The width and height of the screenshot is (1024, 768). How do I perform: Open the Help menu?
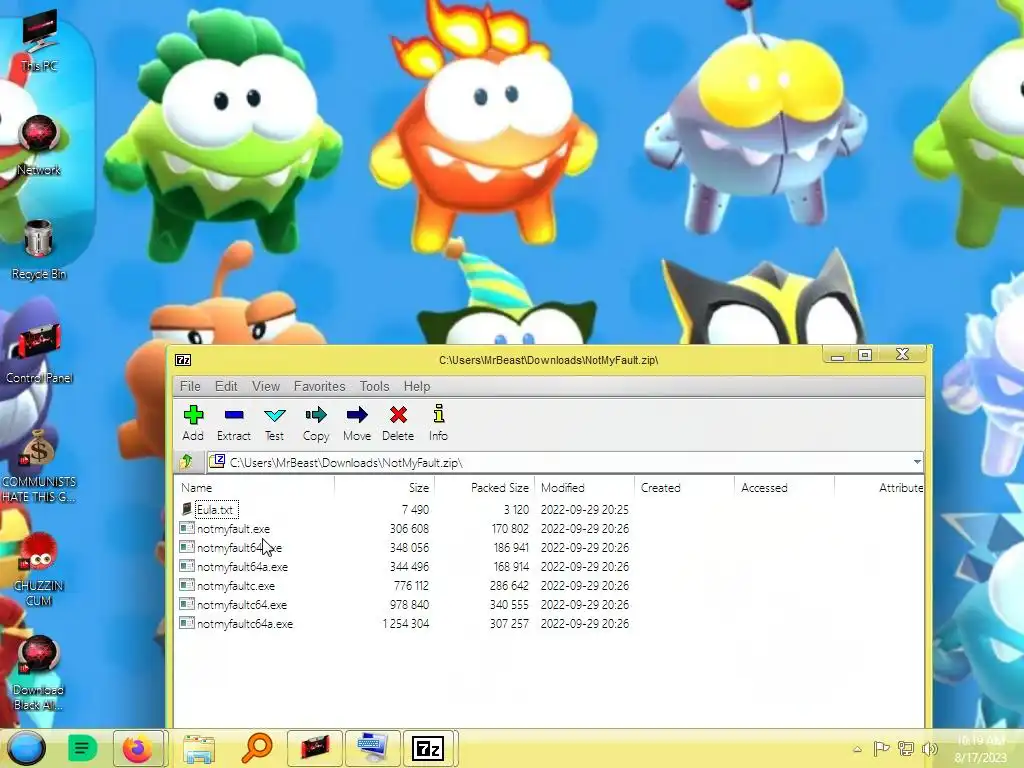pos(417,386)
